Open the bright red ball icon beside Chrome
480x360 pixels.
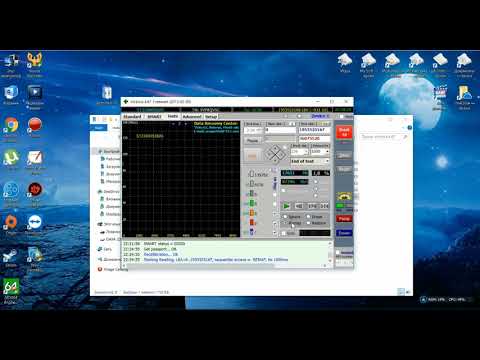click(x=35, y=125)
